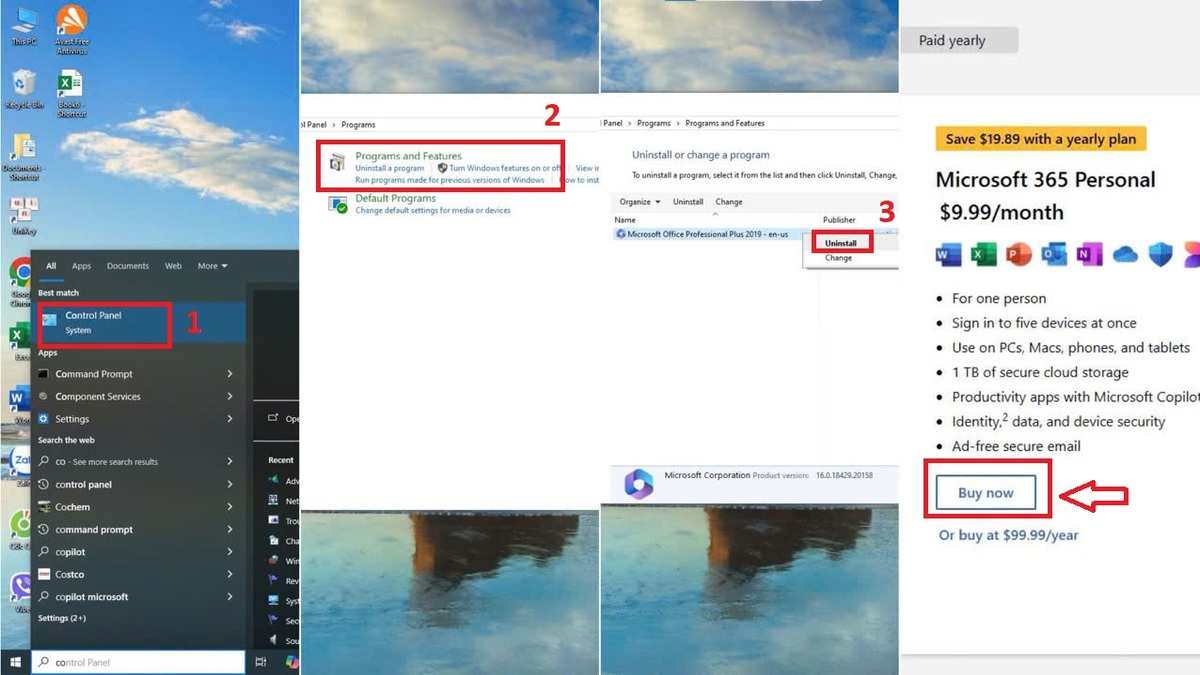Open Copilot from the taskbar

coord(292,662)
